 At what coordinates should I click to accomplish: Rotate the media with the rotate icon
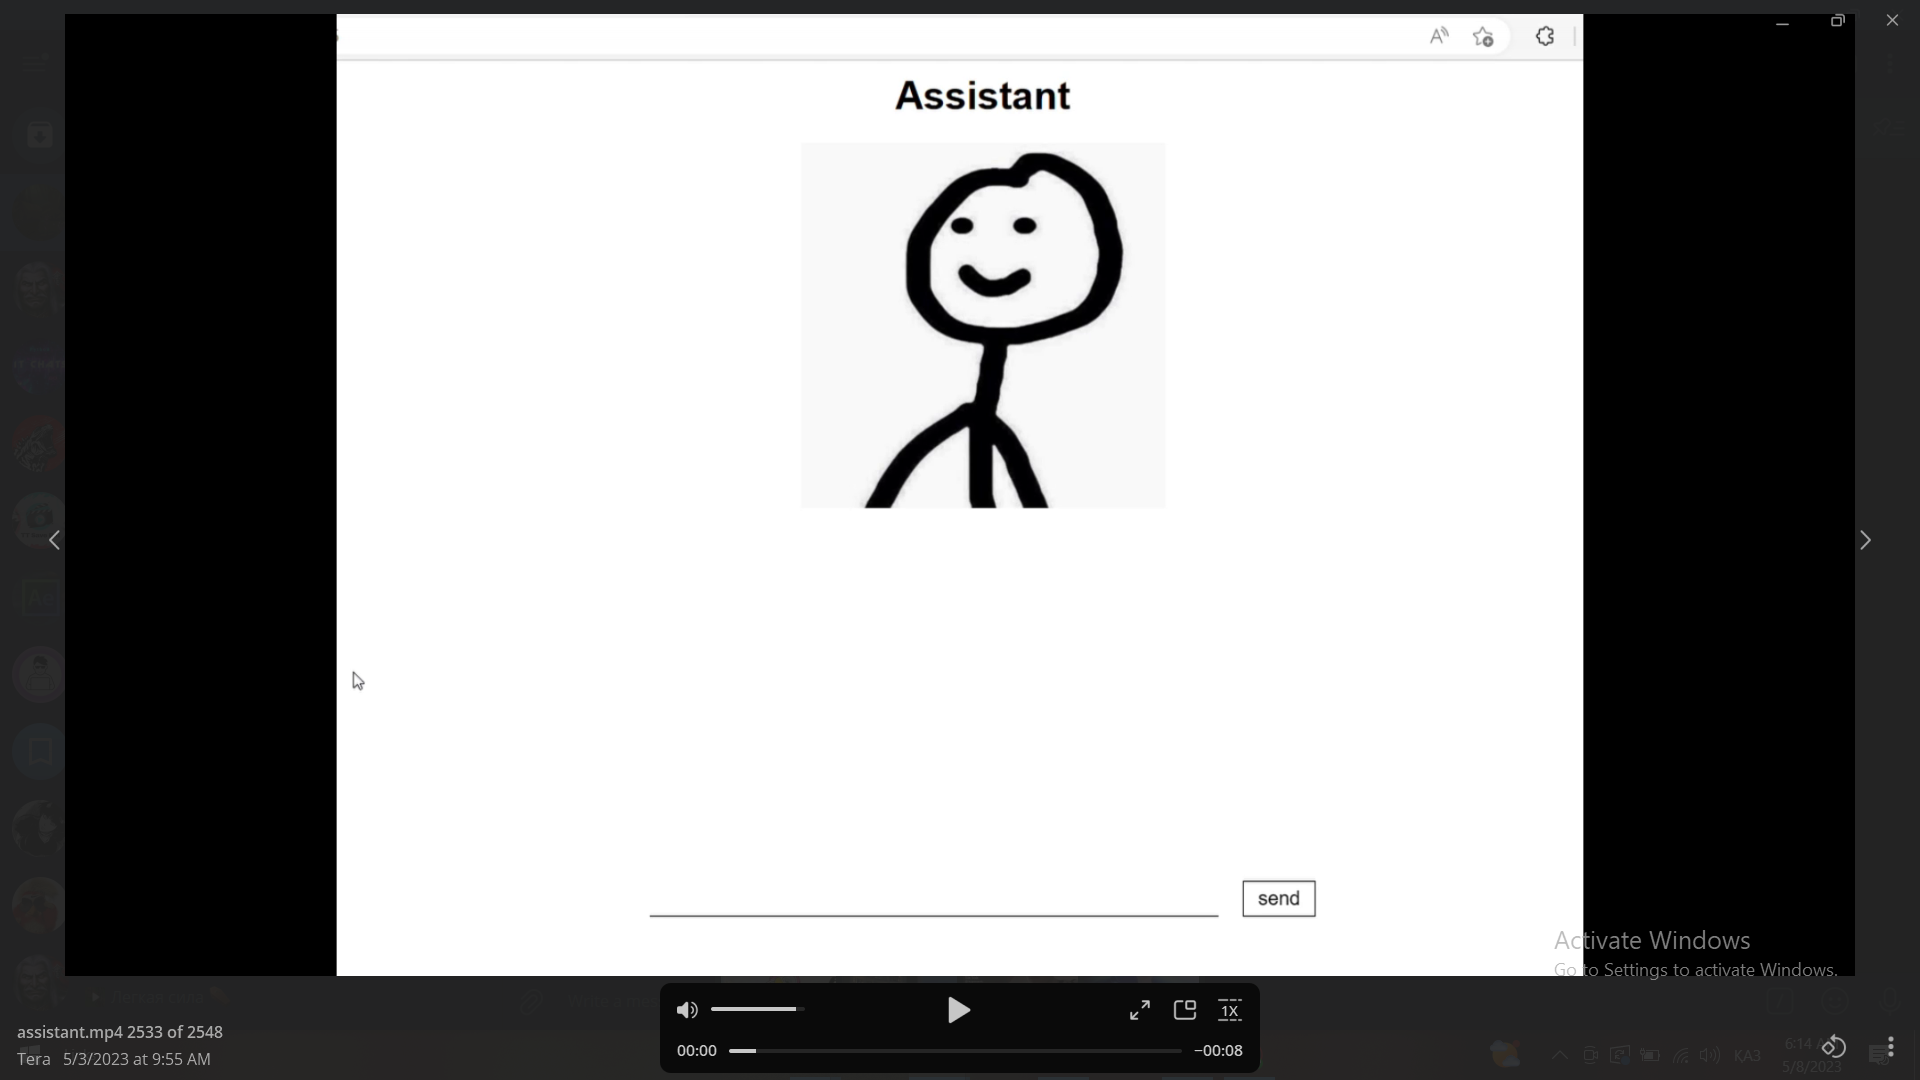(x=1833, y=1047)
